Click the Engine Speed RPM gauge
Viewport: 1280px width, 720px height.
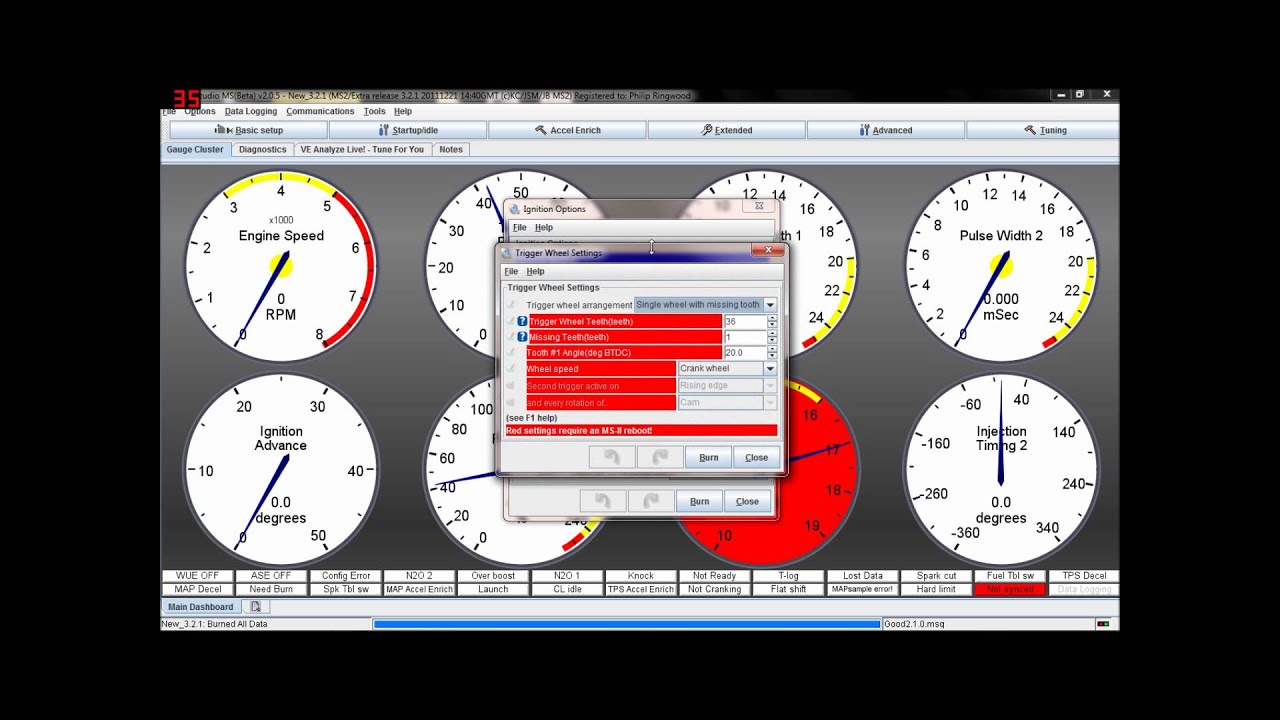click(x=281, y=265)
